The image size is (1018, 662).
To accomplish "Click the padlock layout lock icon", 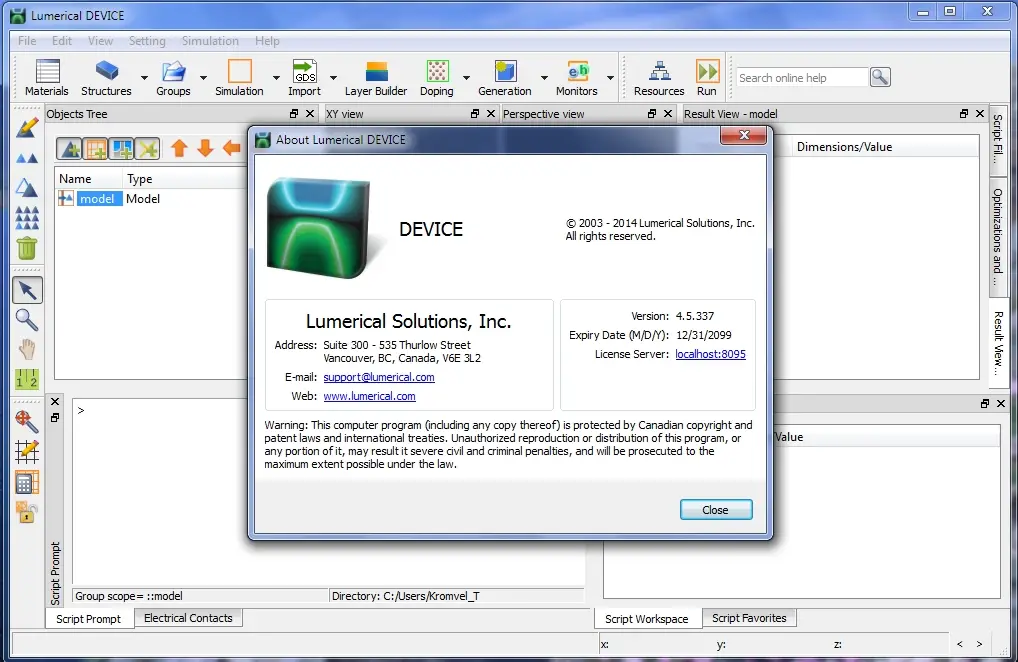I will pyautogui.click(x=27, y=512).
